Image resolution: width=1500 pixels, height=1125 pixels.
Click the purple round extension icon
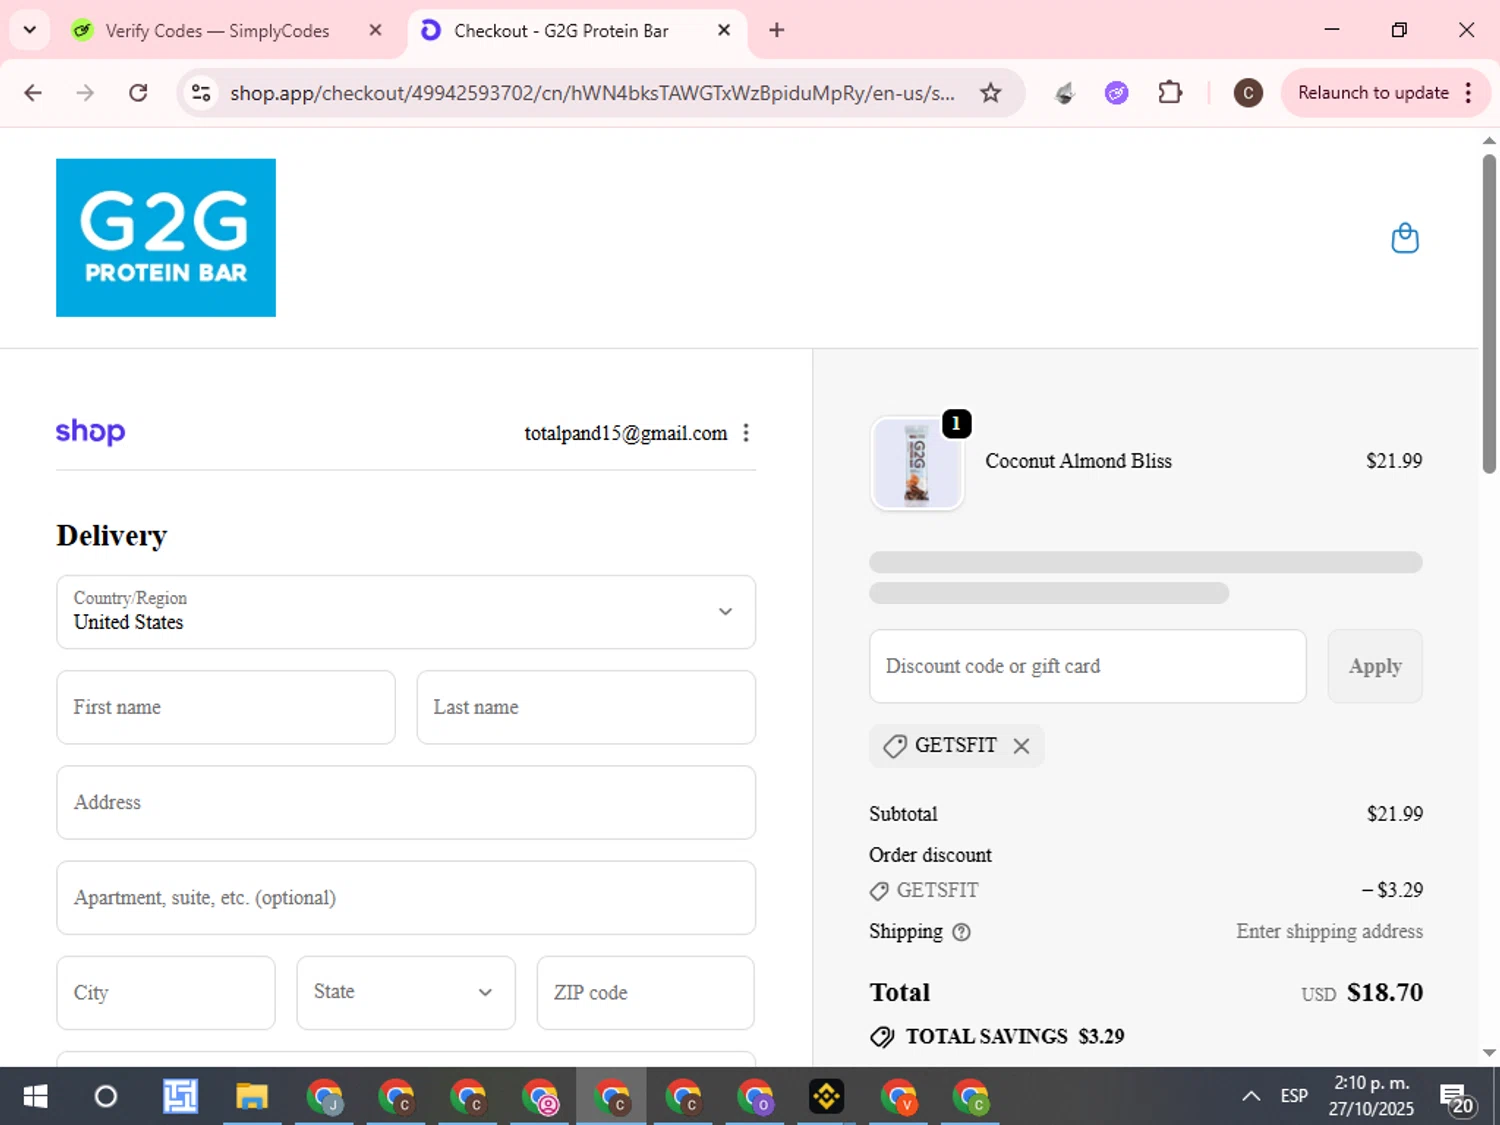[x=1117, y=93]
